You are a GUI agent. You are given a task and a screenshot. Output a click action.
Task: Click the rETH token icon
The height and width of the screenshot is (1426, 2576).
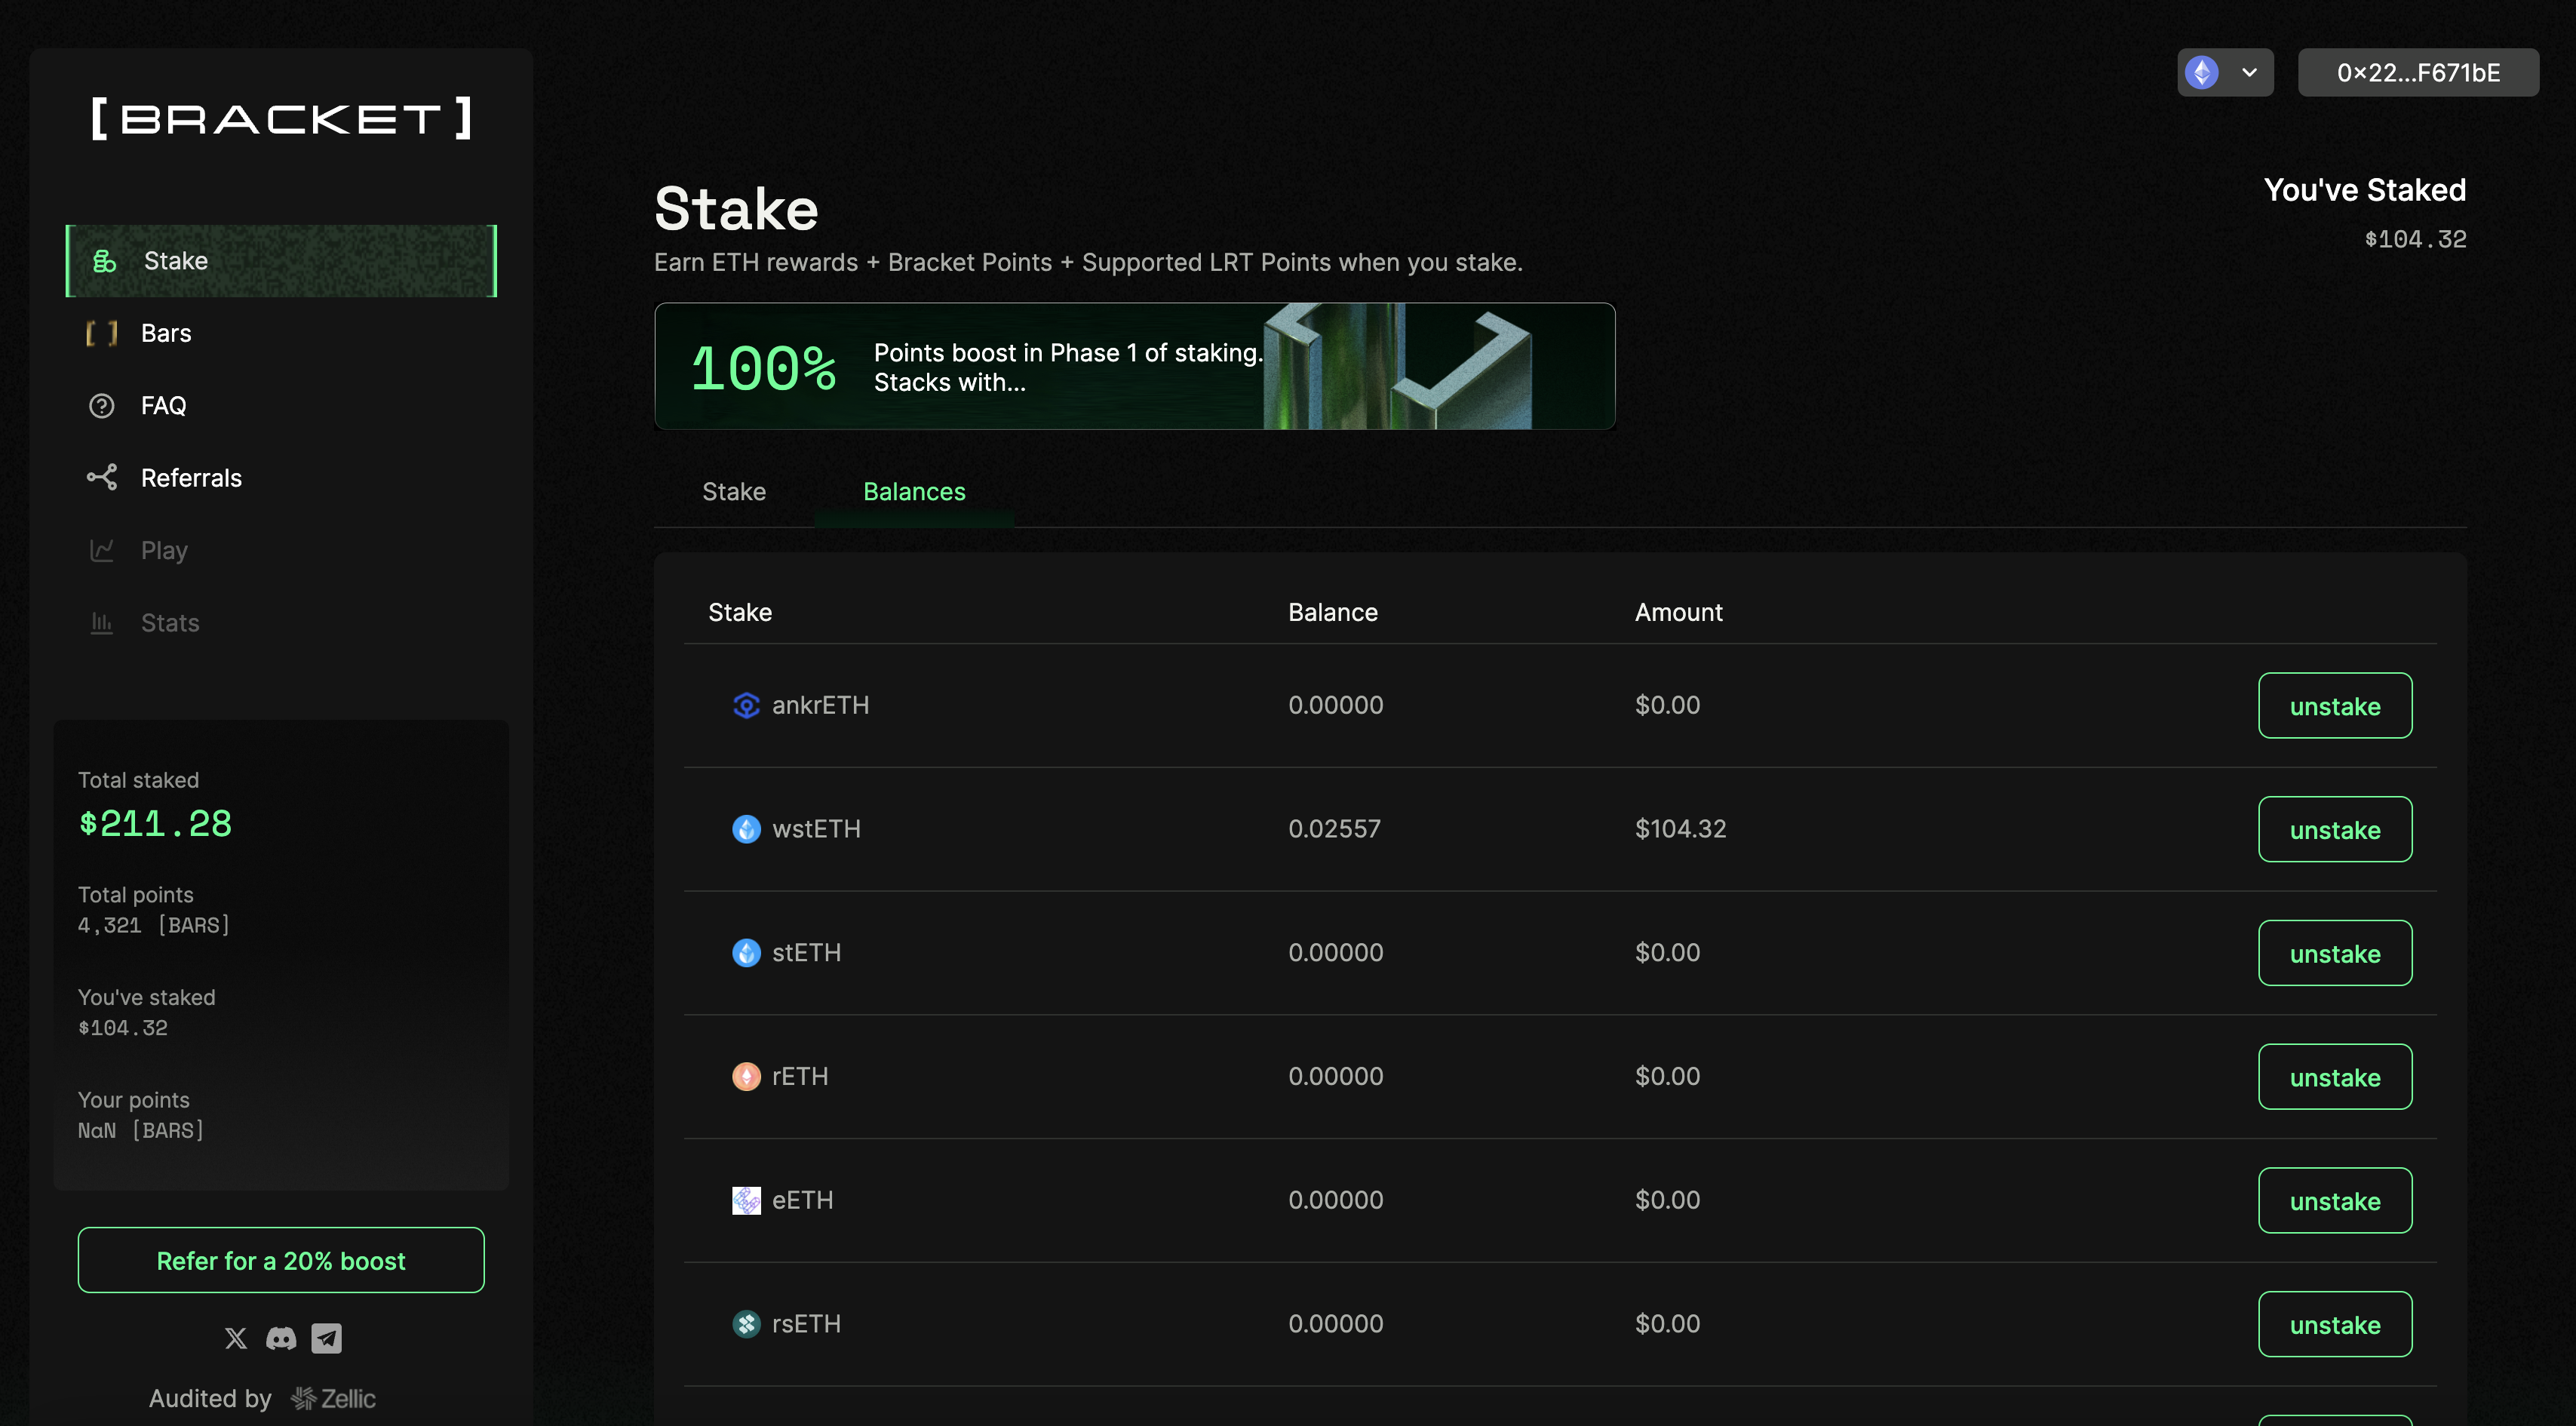pos(746,1077)
